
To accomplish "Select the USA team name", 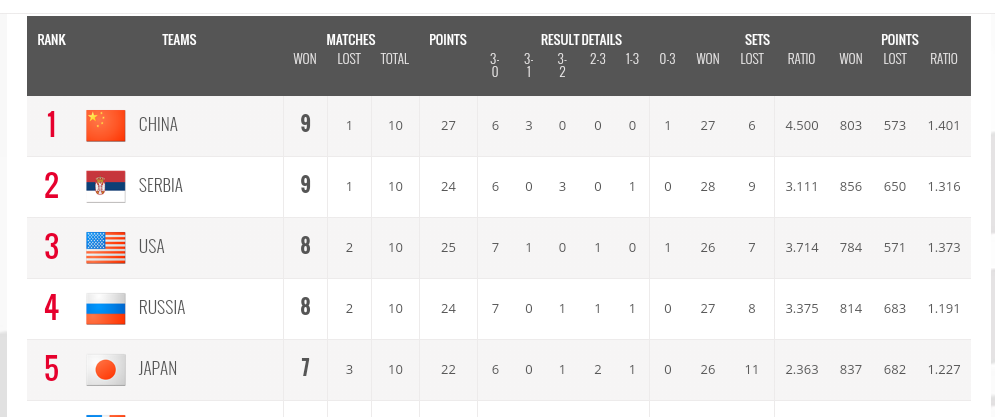I will pos(152,247).
